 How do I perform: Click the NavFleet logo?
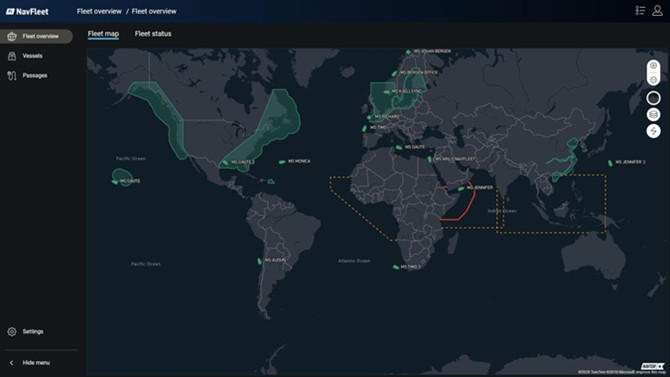tap(27, 12)
